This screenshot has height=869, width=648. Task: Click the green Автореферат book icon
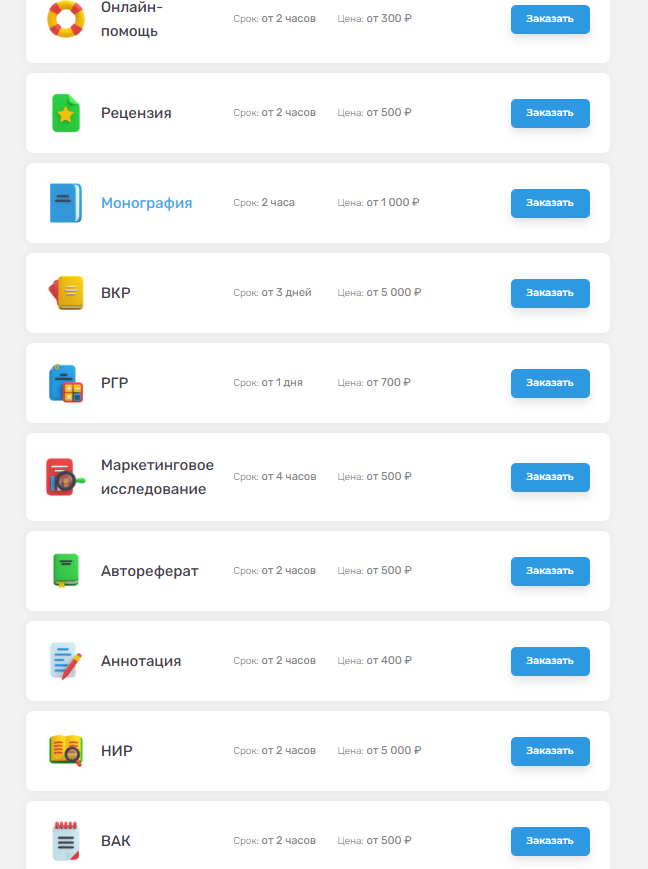[66, 571]
